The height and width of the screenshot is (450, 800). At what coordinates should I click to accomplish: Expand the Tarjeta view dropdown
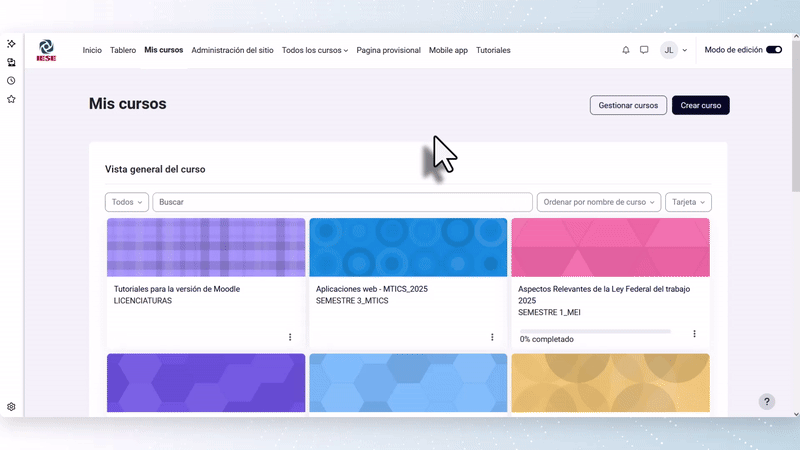click(x=688, y=202)
